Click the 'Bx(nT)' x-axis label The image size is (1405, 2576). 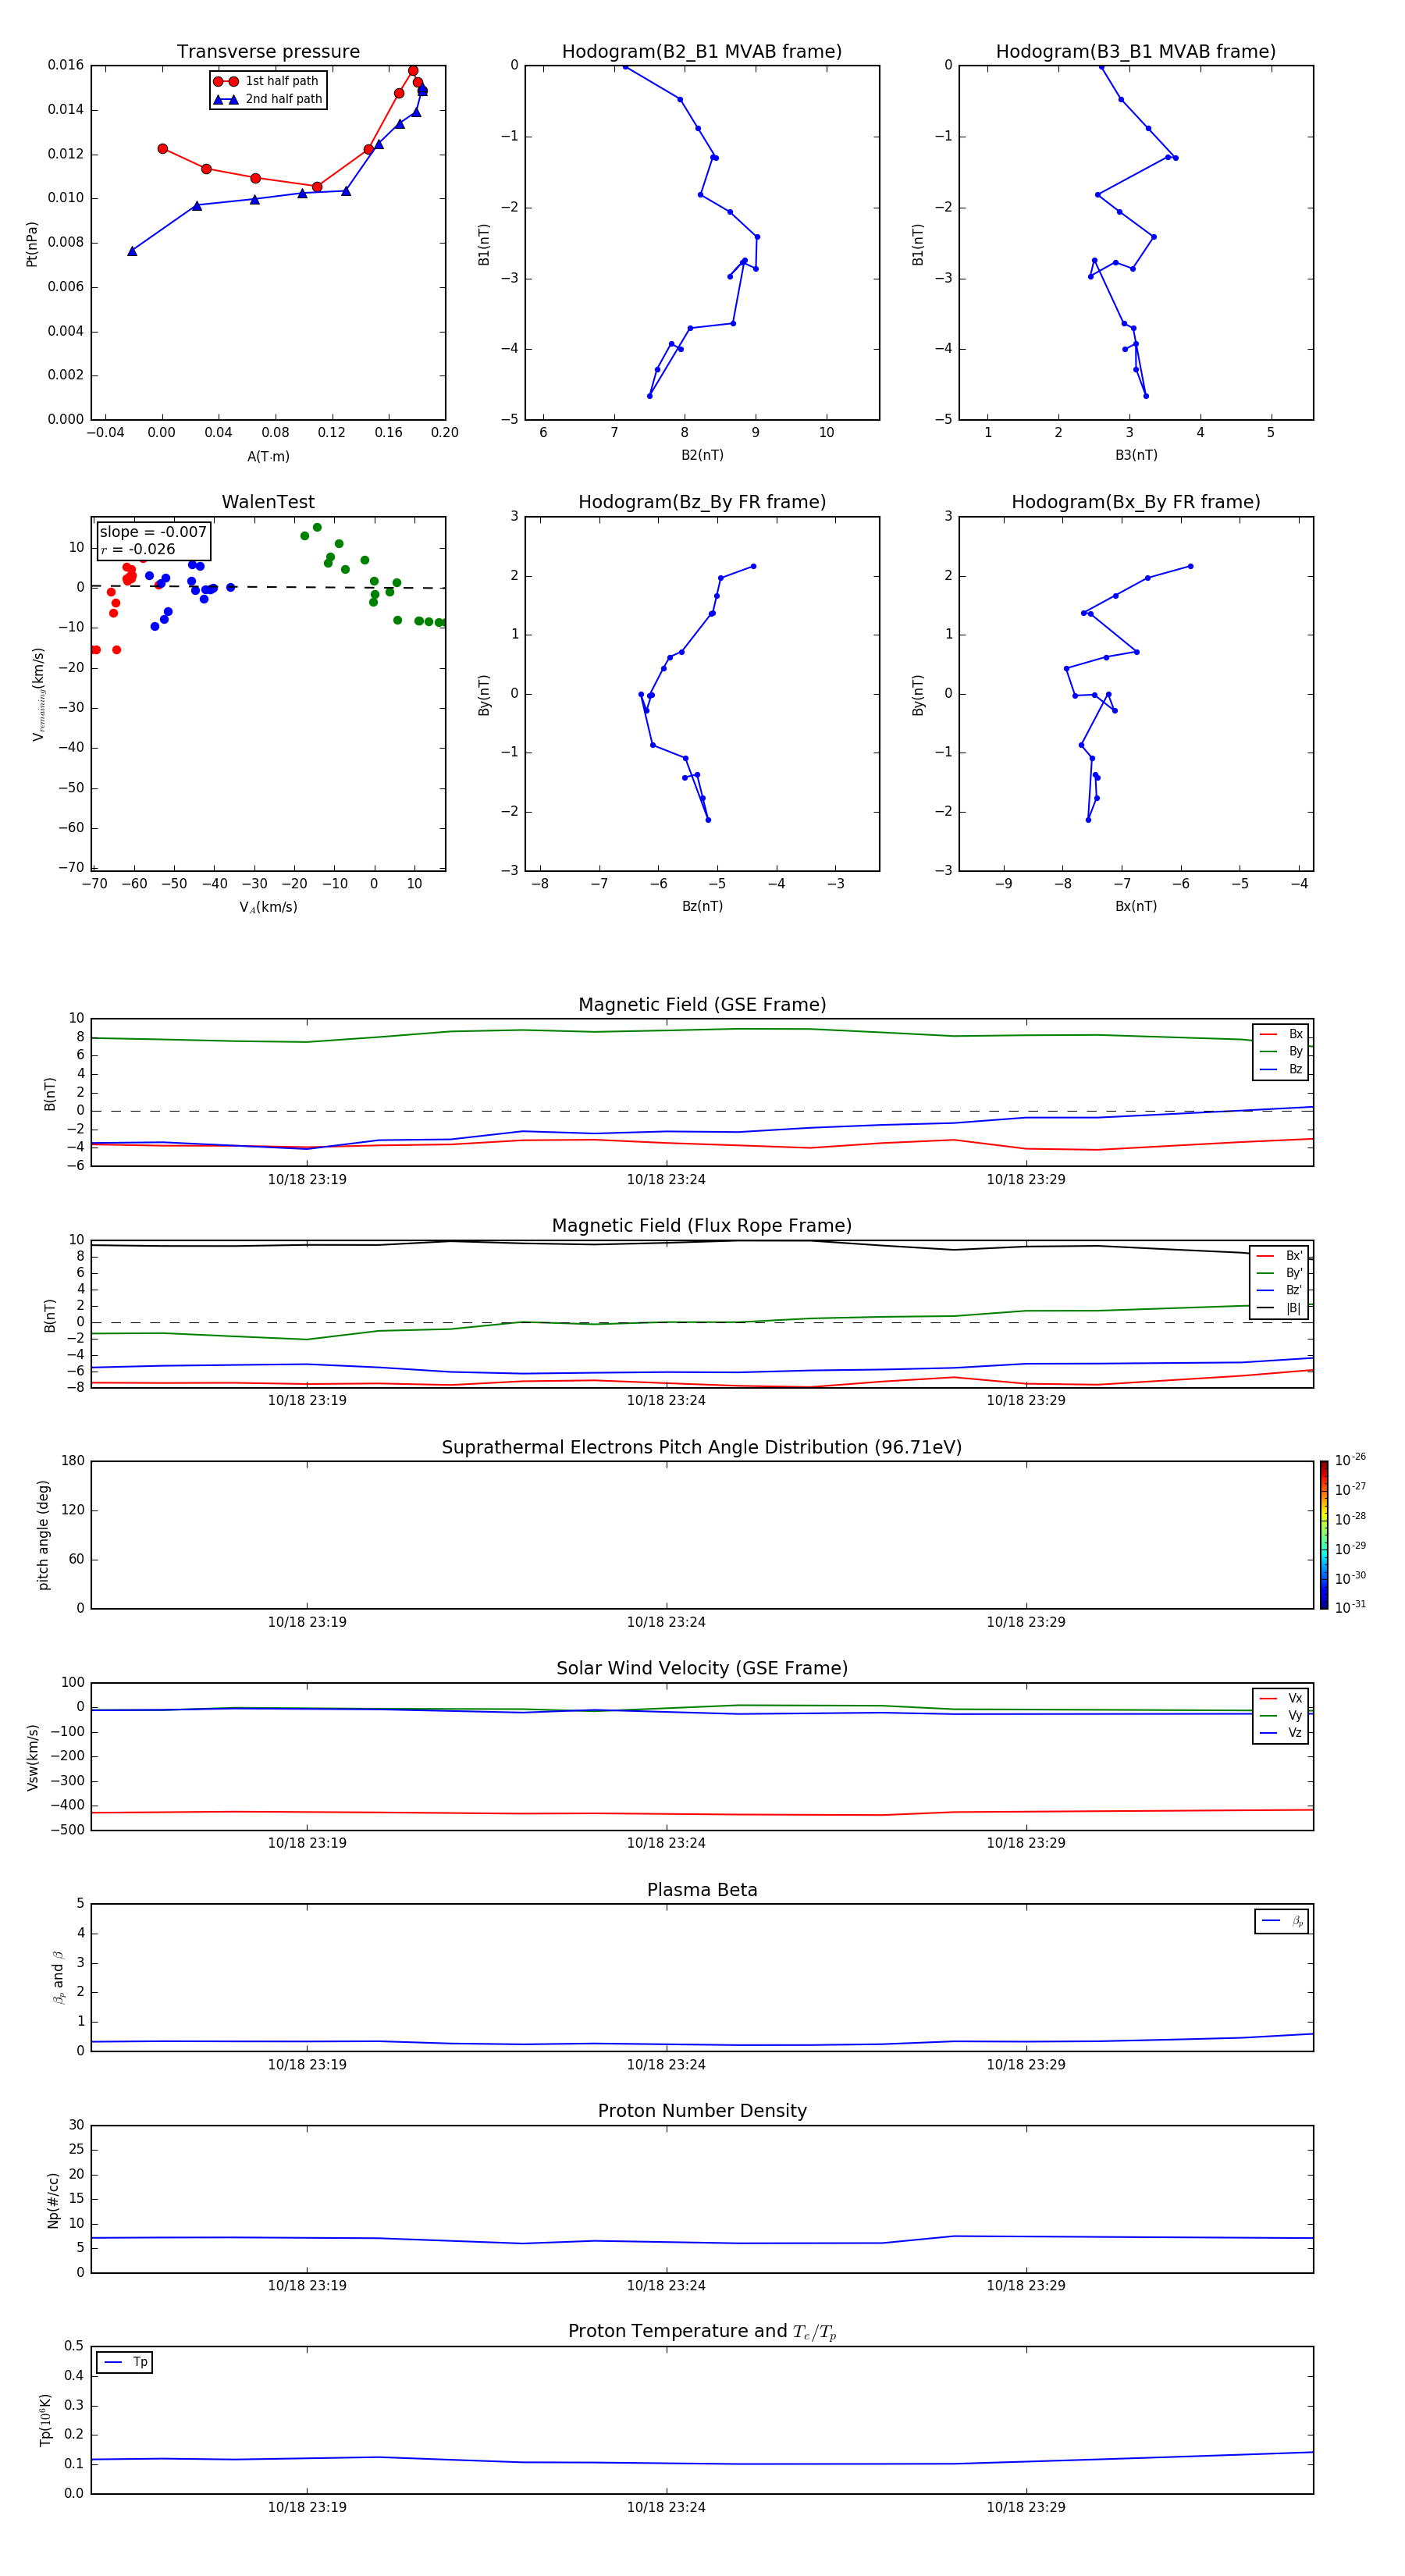(1136, 906)
